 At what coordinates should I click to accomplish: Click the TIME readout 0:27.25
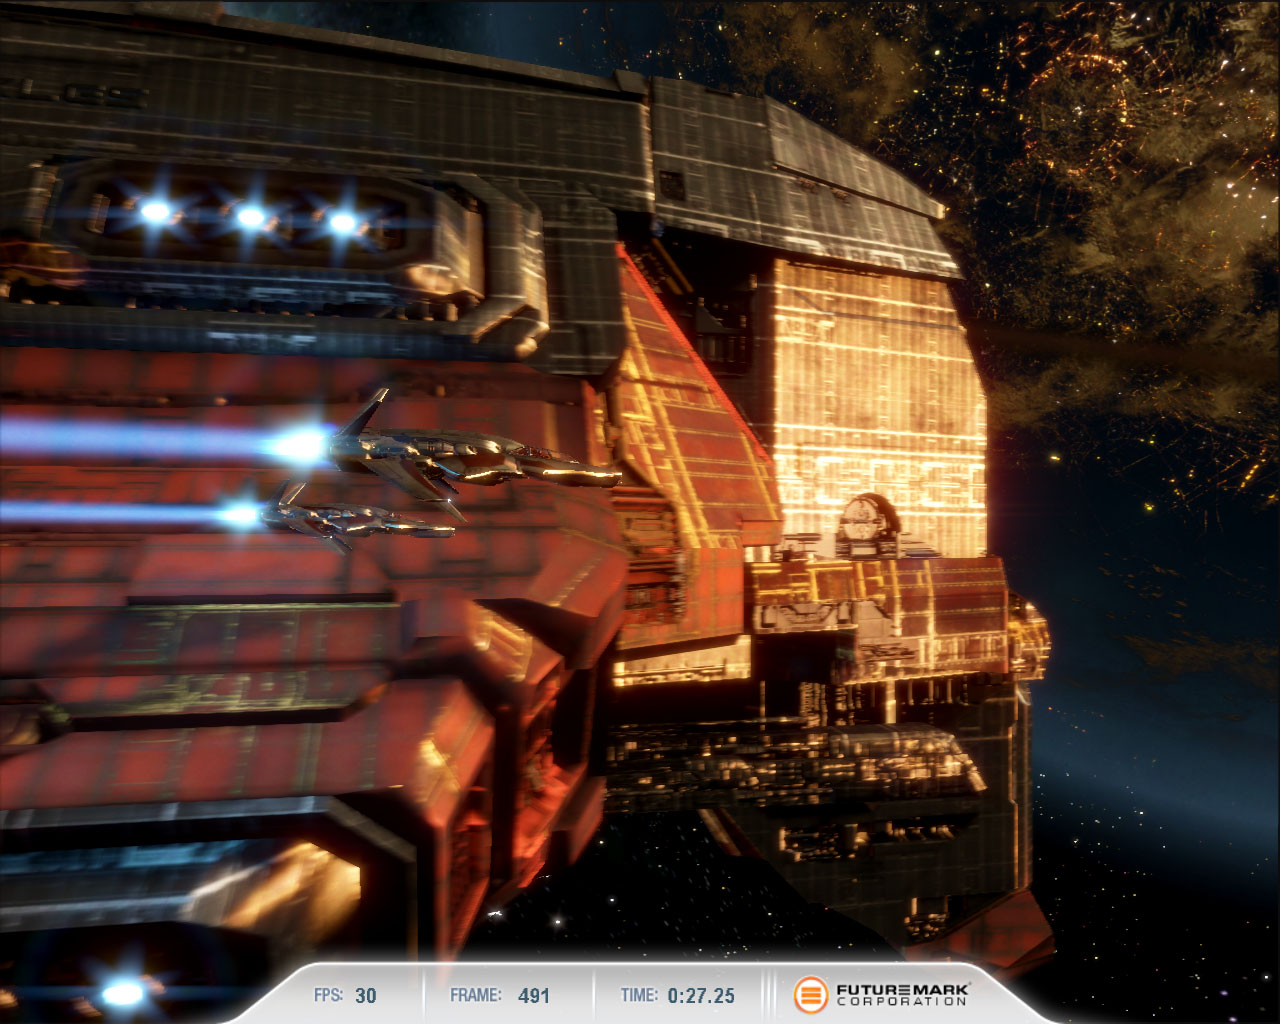coord(701,995)
